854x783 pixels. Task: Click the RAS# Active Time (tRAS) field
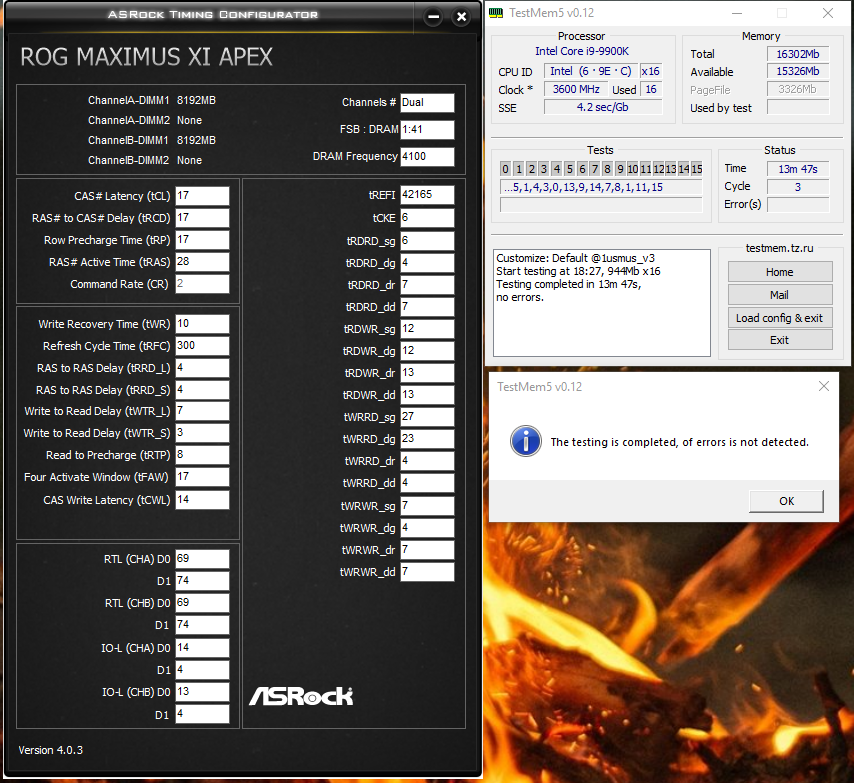pyautogui.click(x=202, y=262)
